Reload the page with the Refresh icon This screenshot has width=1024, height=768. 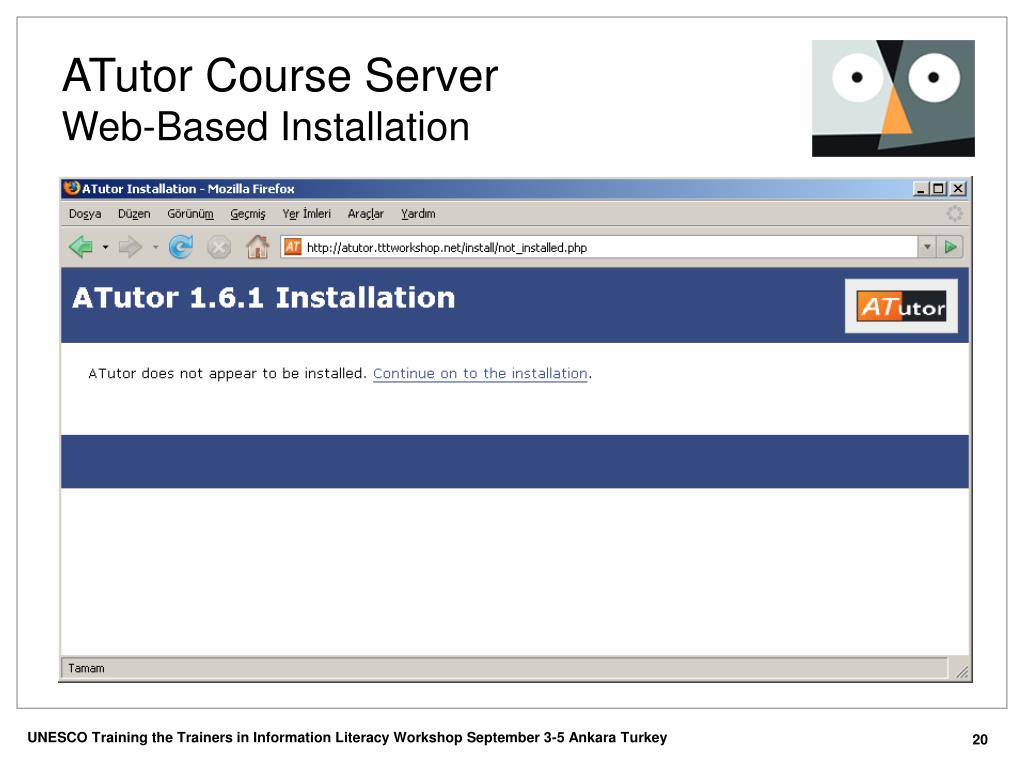180,247
